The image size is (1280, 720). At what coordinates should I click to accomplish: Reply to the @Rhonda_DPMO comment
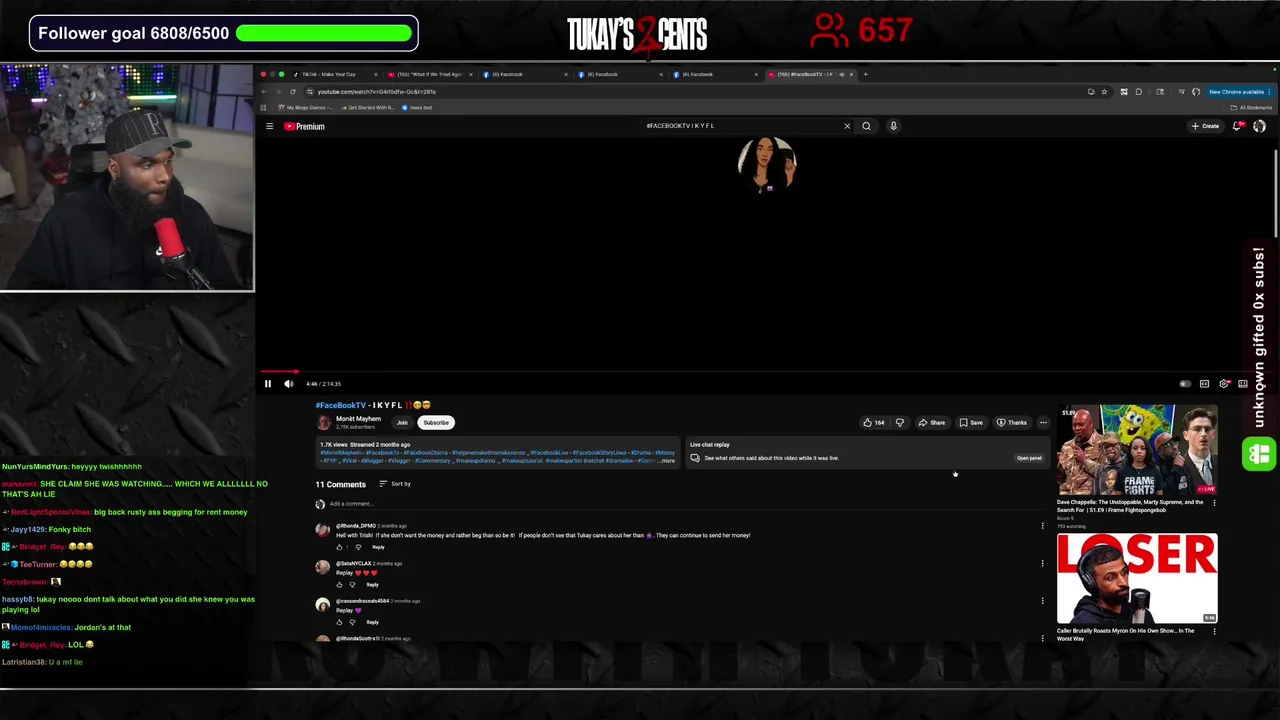[378, 547]
